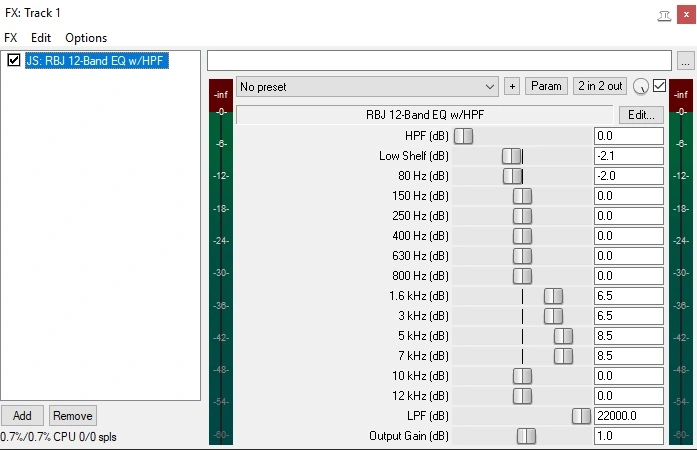Image resolution: width=697 pixels, height=450 pixels.
Task: Select JS: RBJ 12-Band EQ w/HPF in the list
Action: pyautogui.click(x=96, y=61)
